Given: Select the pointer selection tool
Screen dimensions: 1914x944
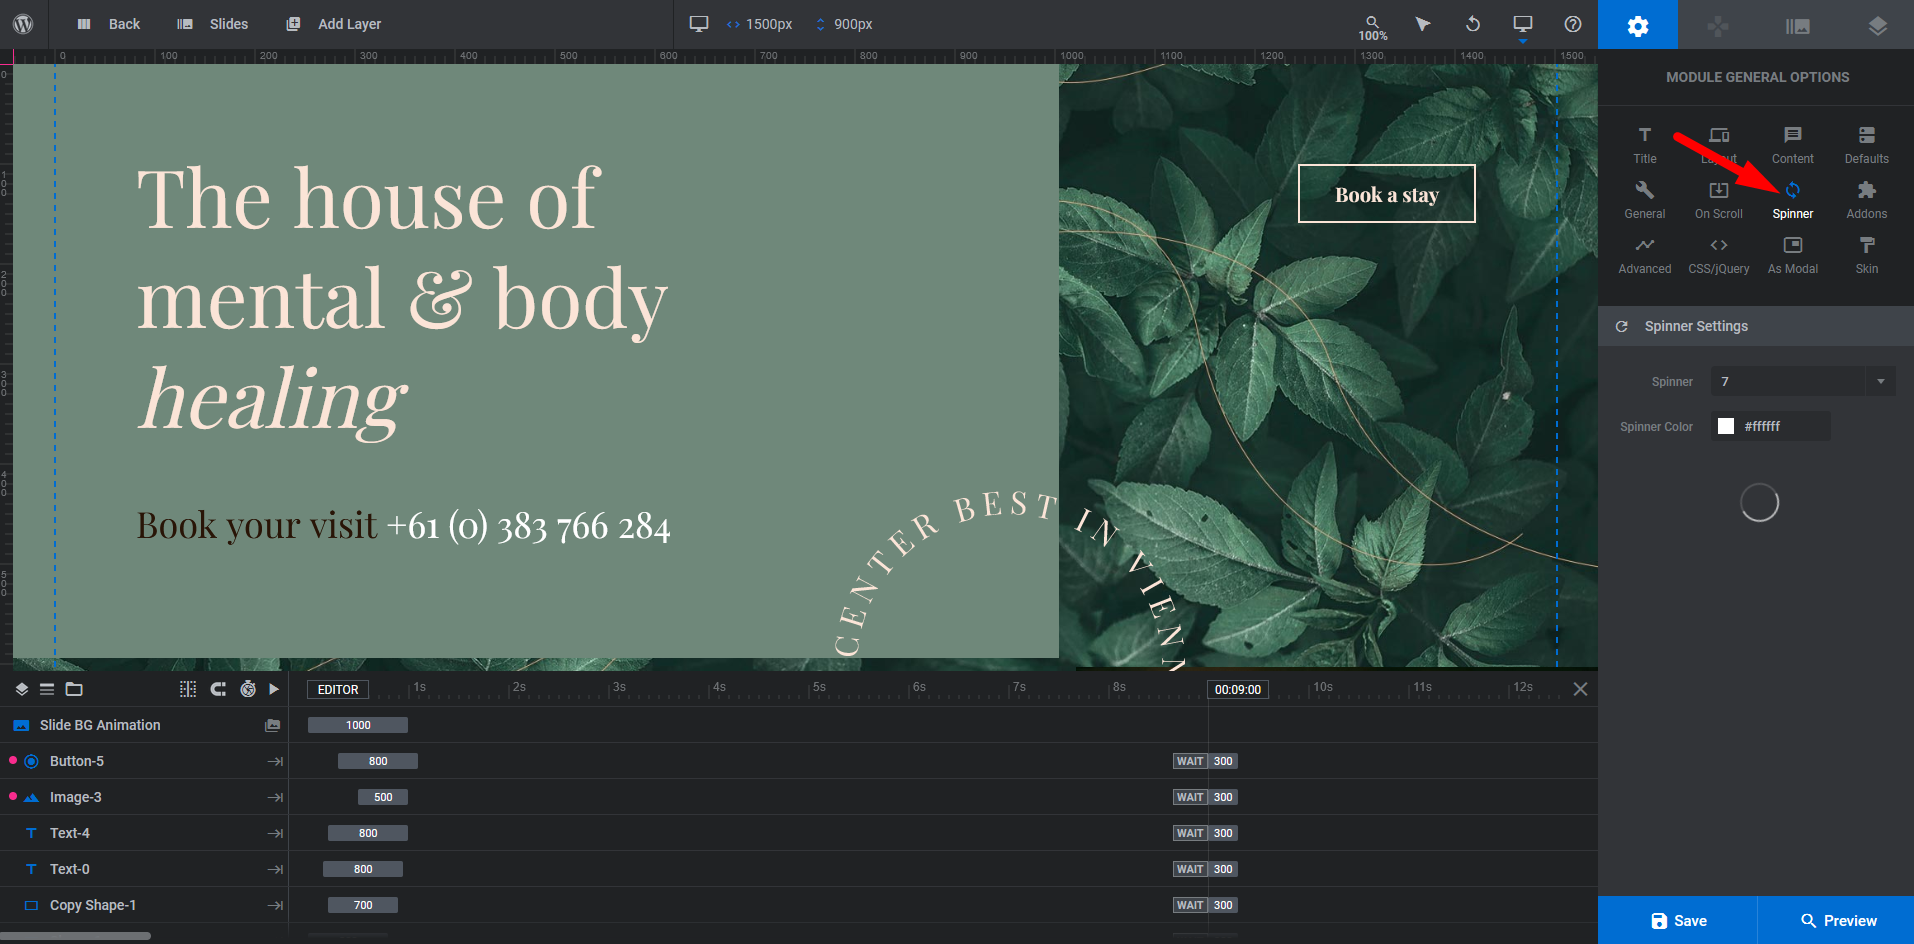Looking at the screenshot, I should [1422, 24].
